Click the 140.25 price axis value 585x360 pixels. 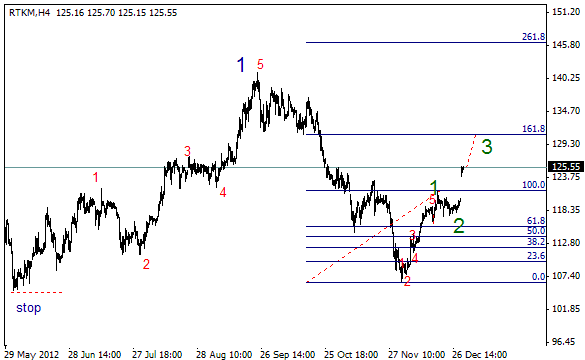[x=566, y=78]
